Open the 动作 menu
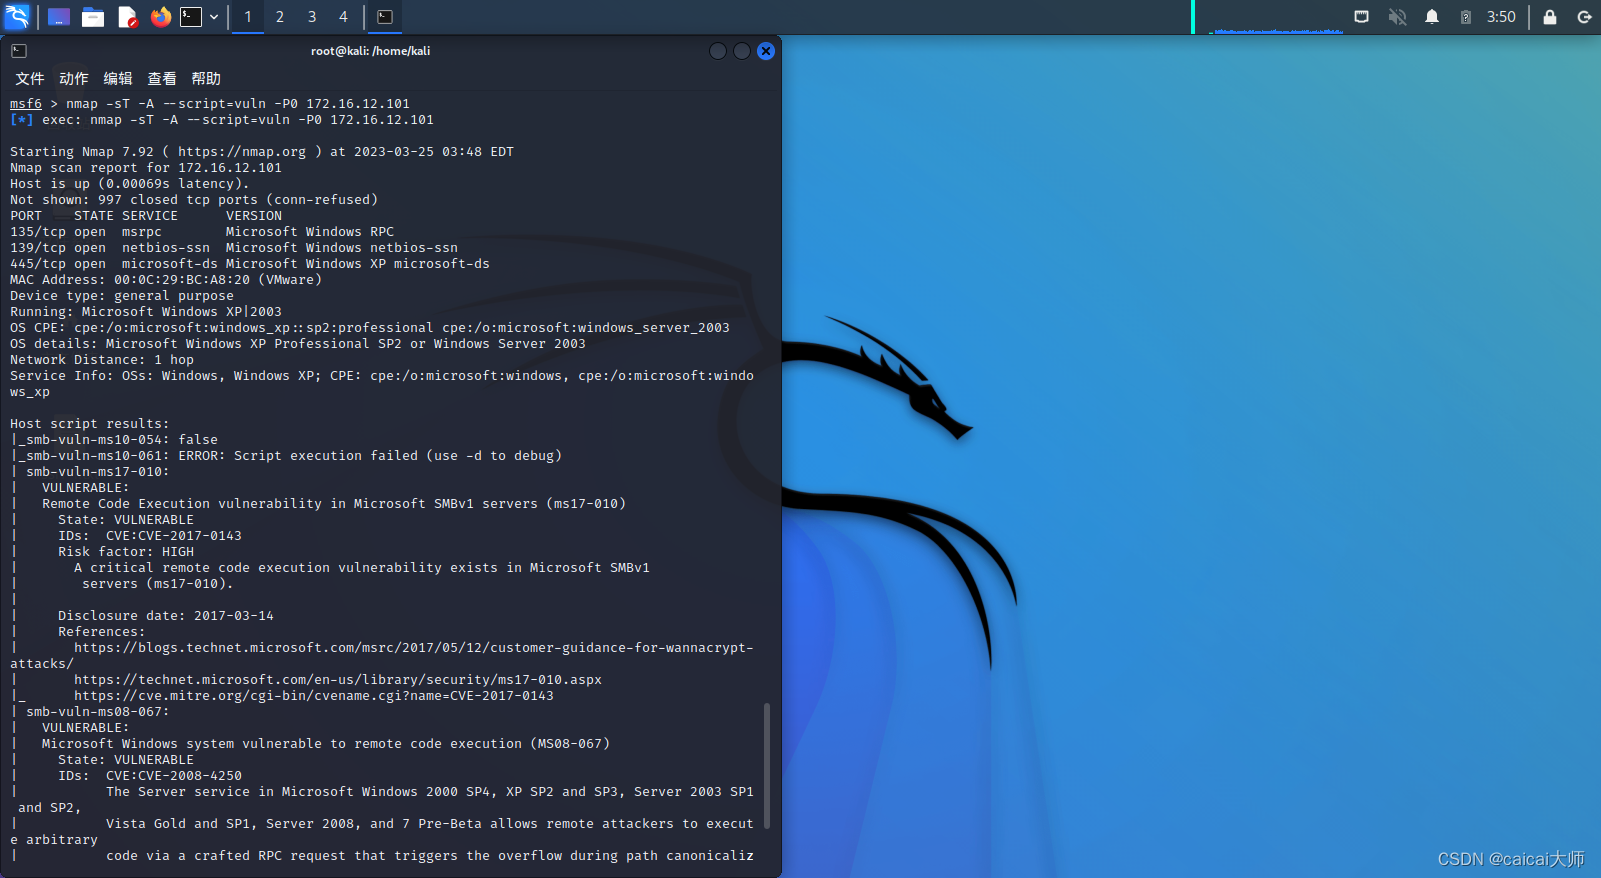Image resolution: width=1601 pixels, height=878 pixels. tap(74, 78)
